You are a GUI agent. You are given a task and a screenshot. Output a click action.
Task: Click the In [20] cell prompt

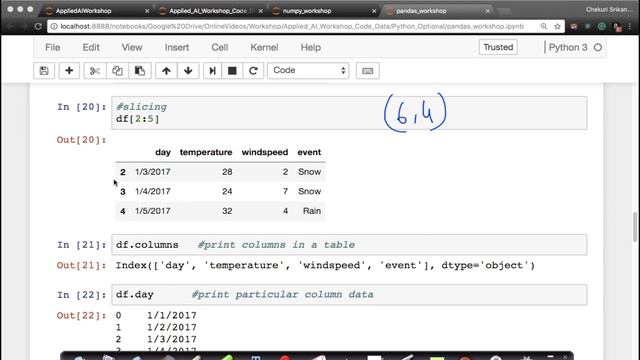click(81, 107)
